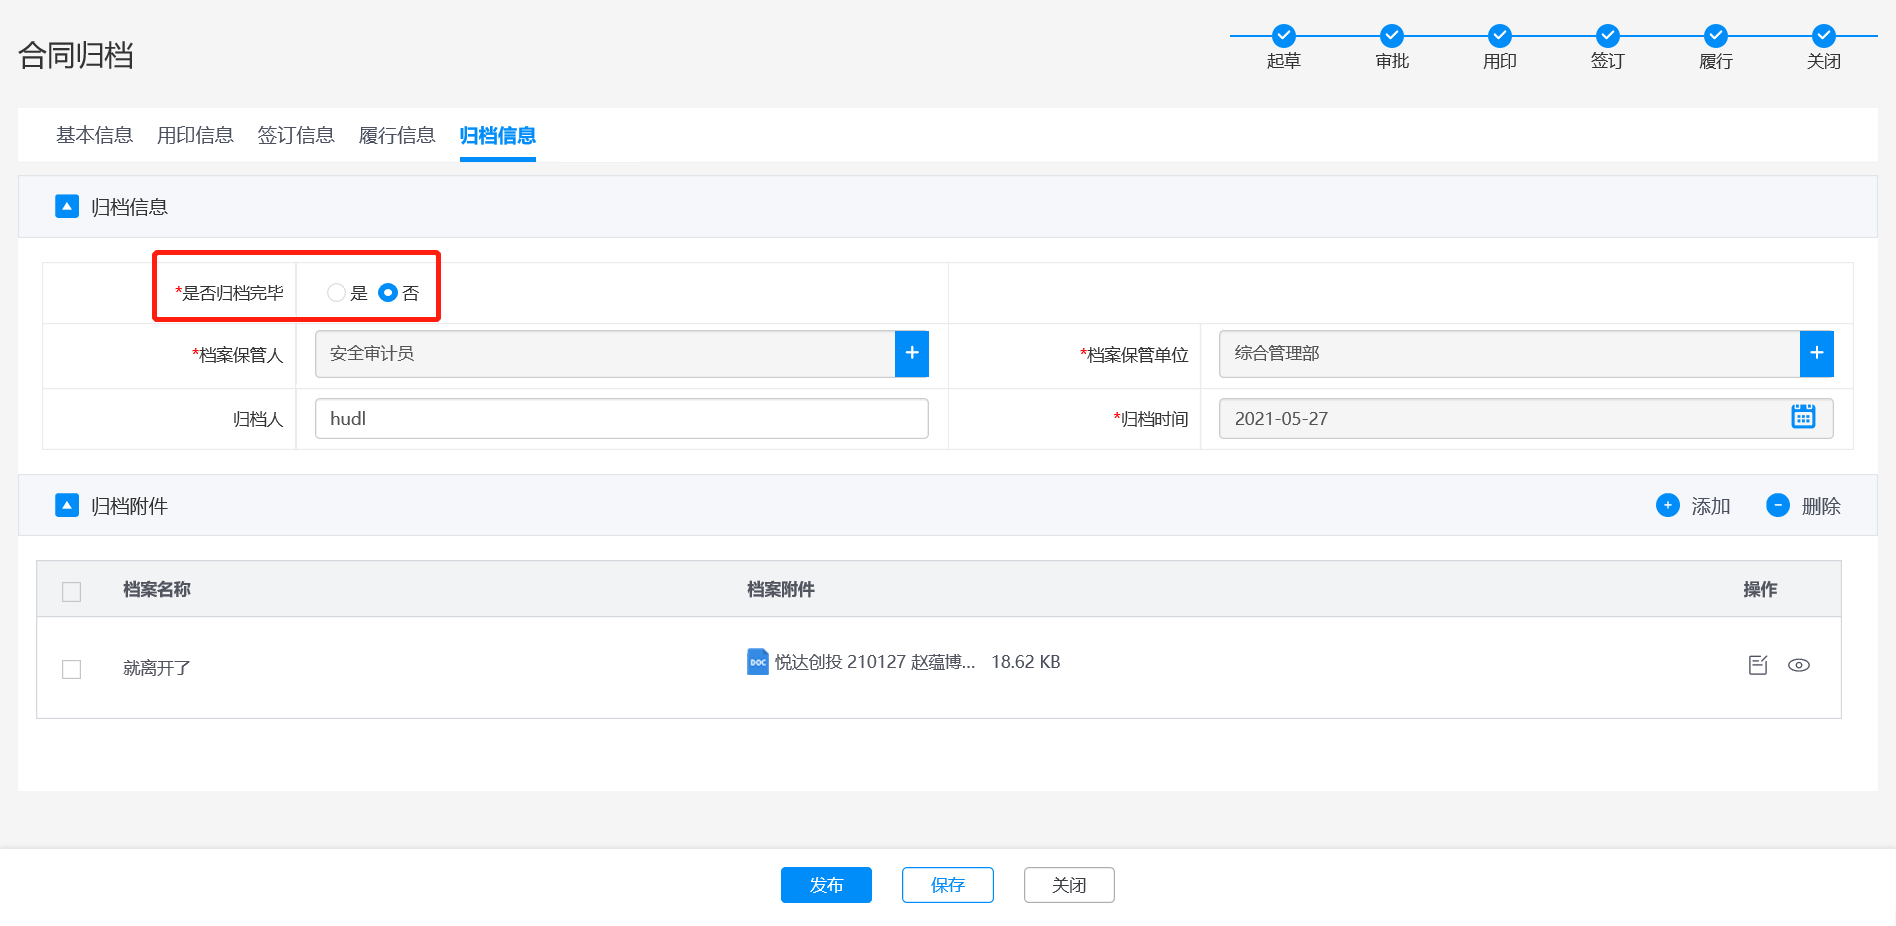Click the plus button beside 档案保管单位
Viewport: 1896px width, 926px height.
coord(1816,353)
